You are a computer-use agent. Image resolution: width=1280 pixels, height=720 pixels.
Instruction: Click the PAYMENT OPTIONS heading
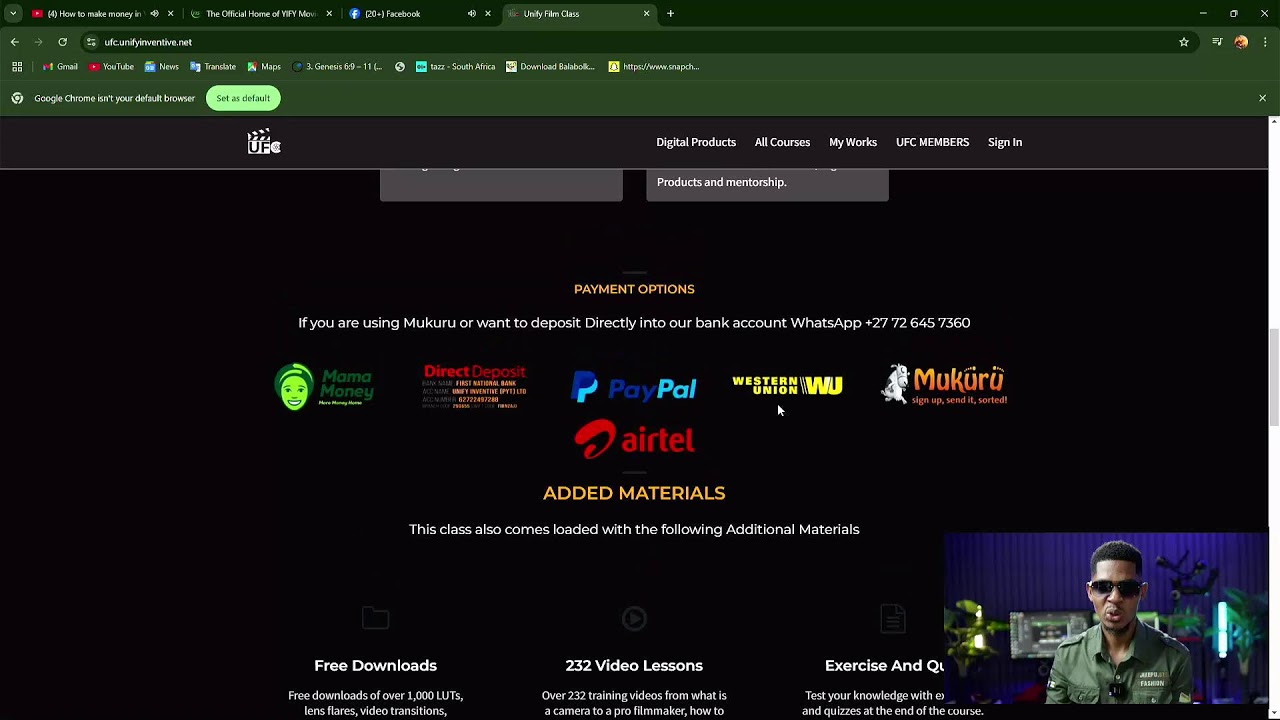click(634, 289)
